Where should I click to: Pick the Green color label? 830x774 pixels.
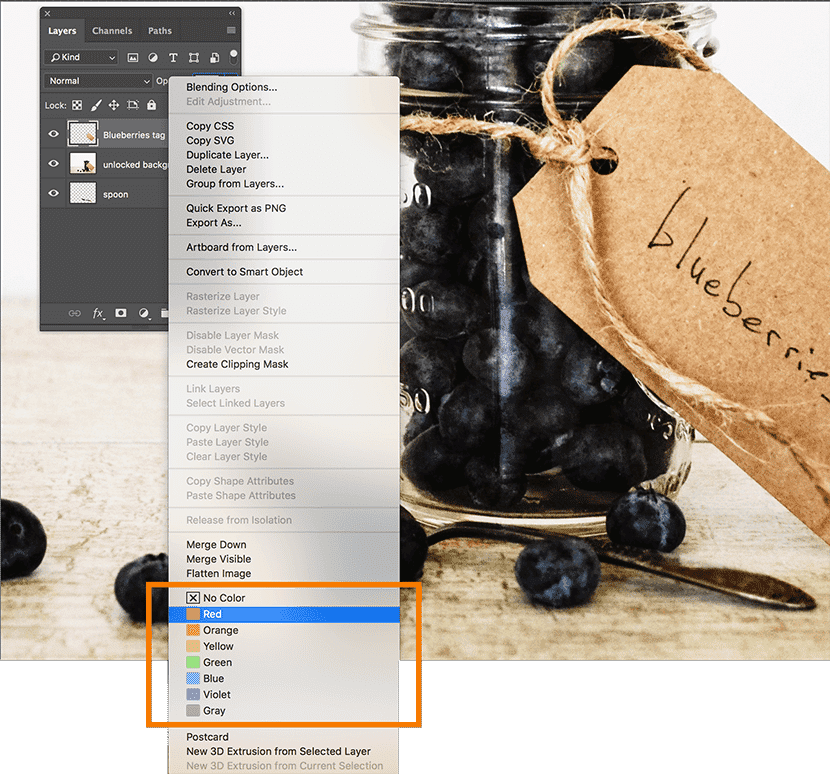click(217, 662)
